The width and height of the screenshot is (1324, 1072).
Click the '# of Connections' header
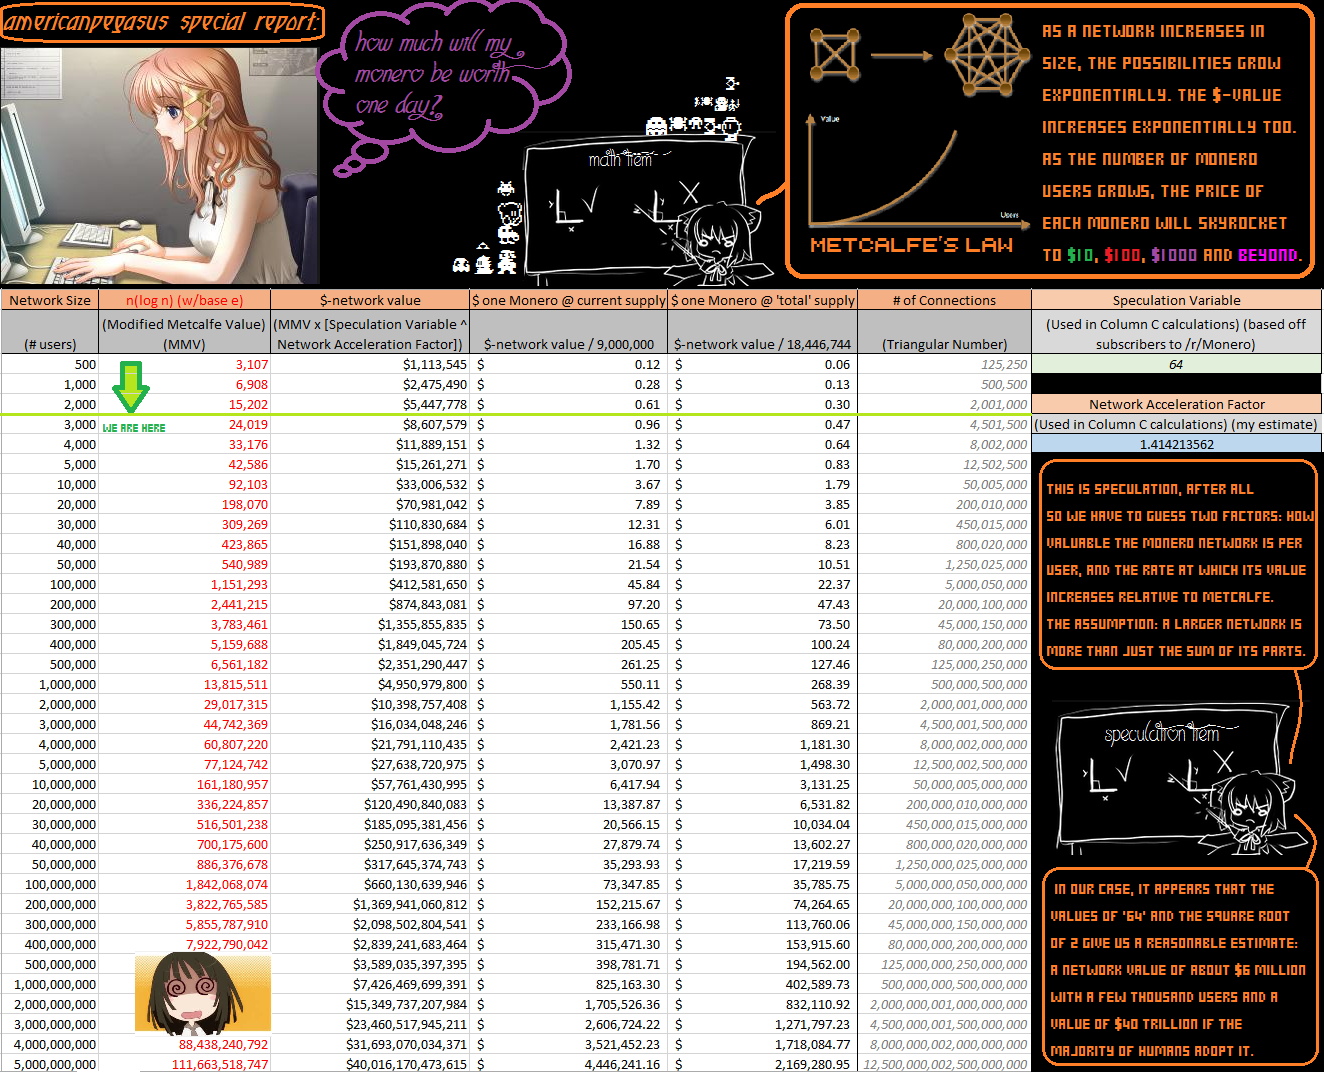click(944, 300)
